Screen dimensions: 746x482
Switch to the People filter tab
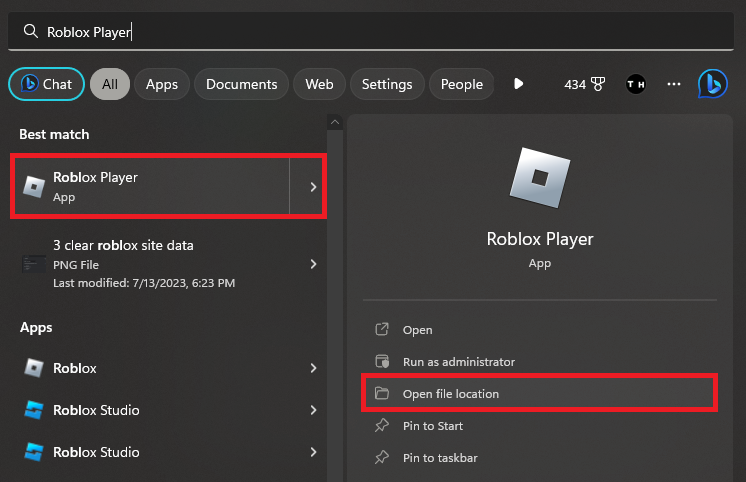(x=461, y=84)
